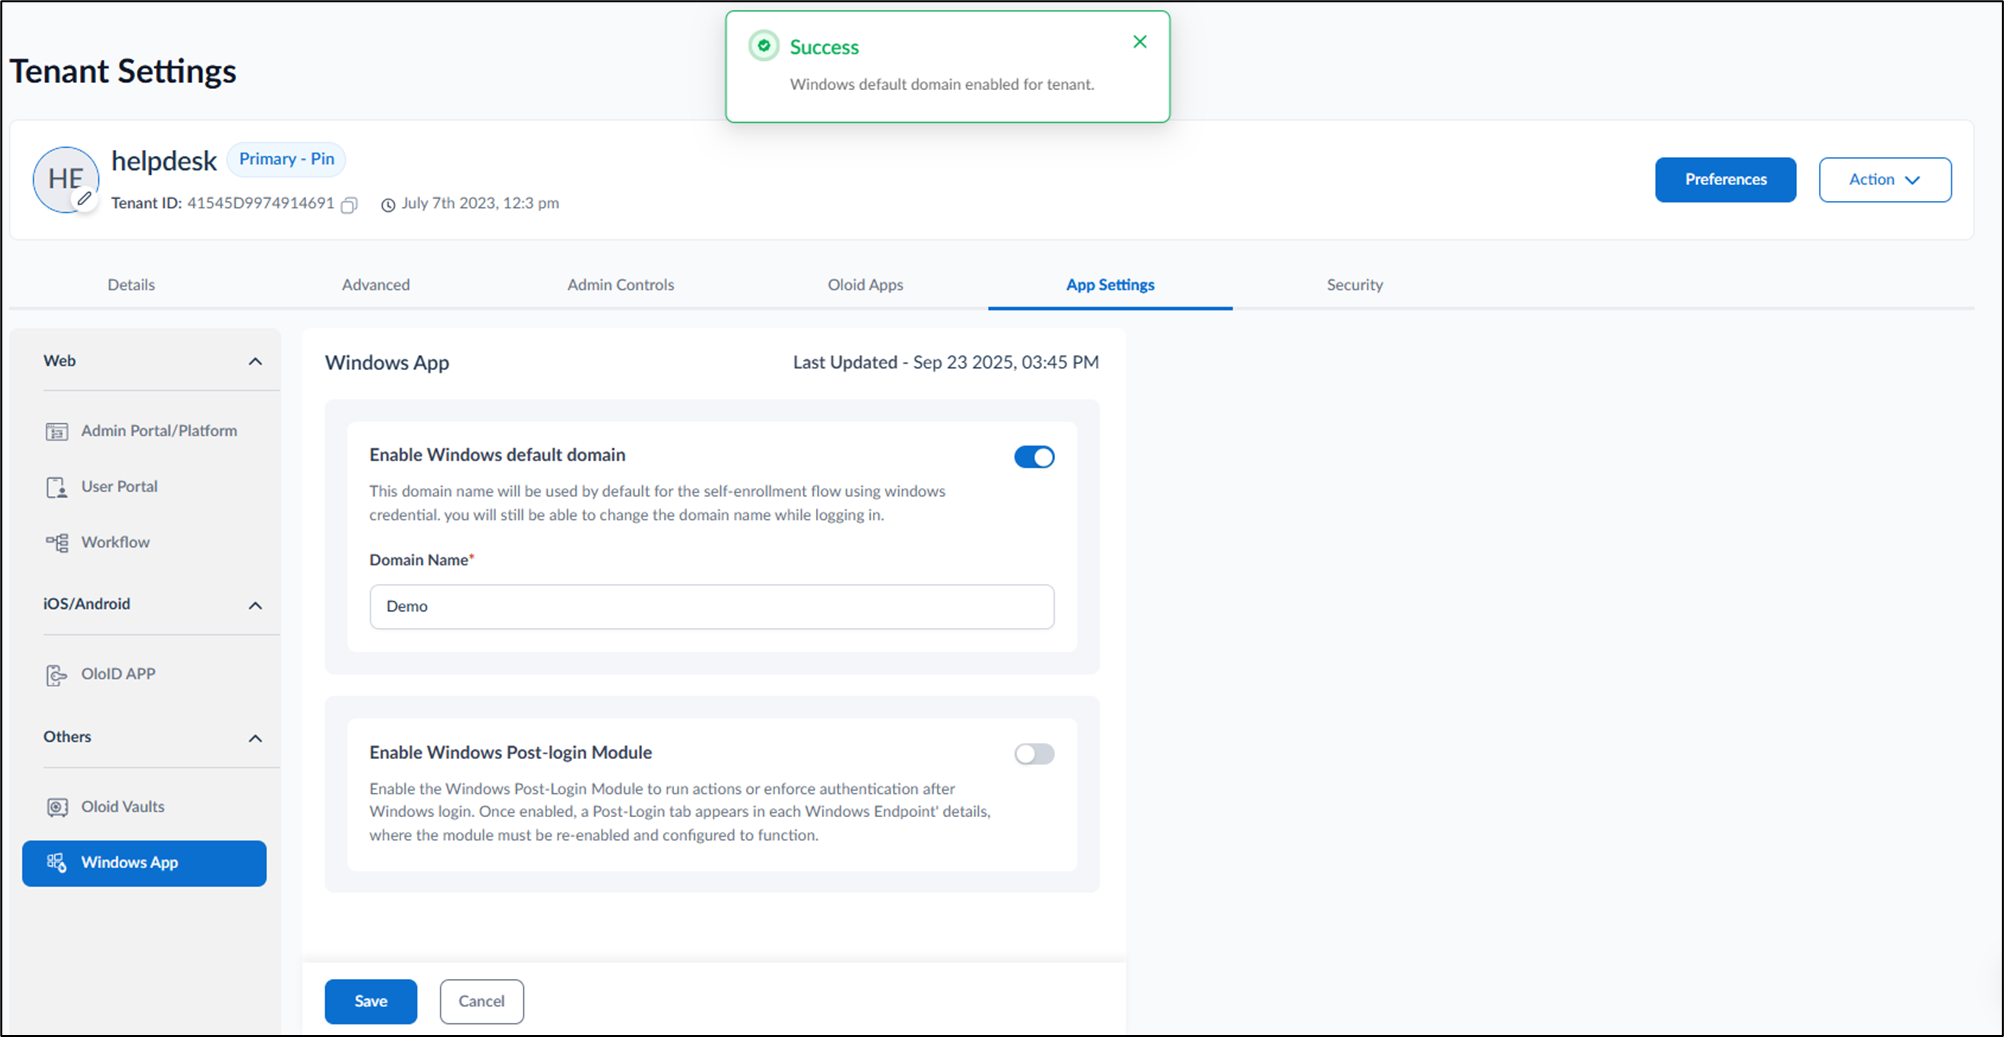Open the Admin Controls tab
Image resolution: width=2004 pixels, height=1037 pixels.
point(621,285)
